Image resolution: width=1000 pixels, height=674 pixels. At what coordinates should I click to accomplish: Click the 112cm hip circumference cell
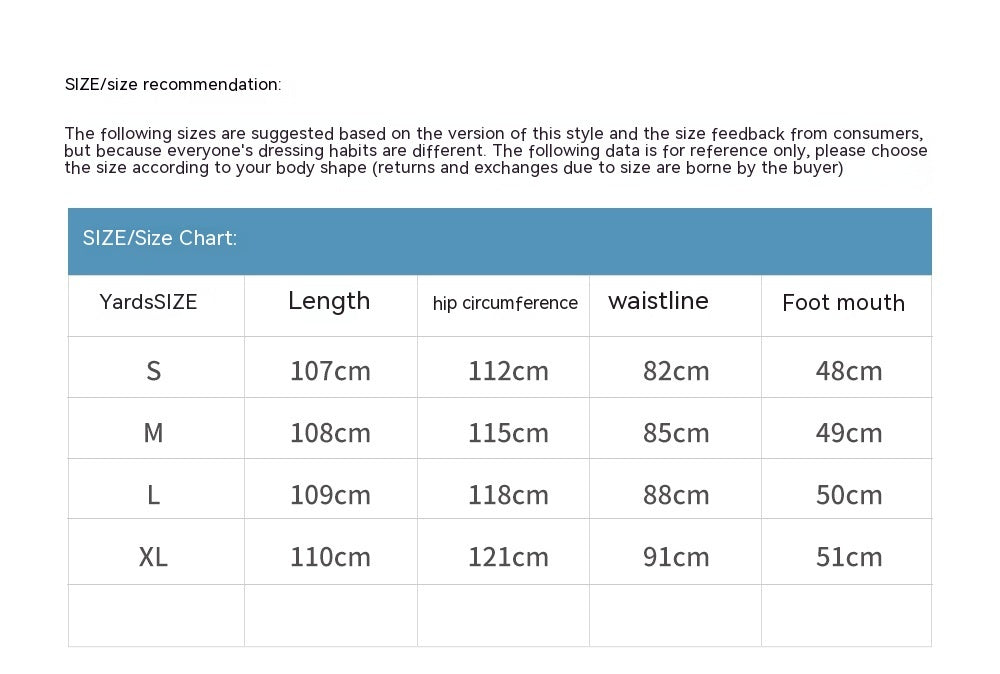coord(508,371)
